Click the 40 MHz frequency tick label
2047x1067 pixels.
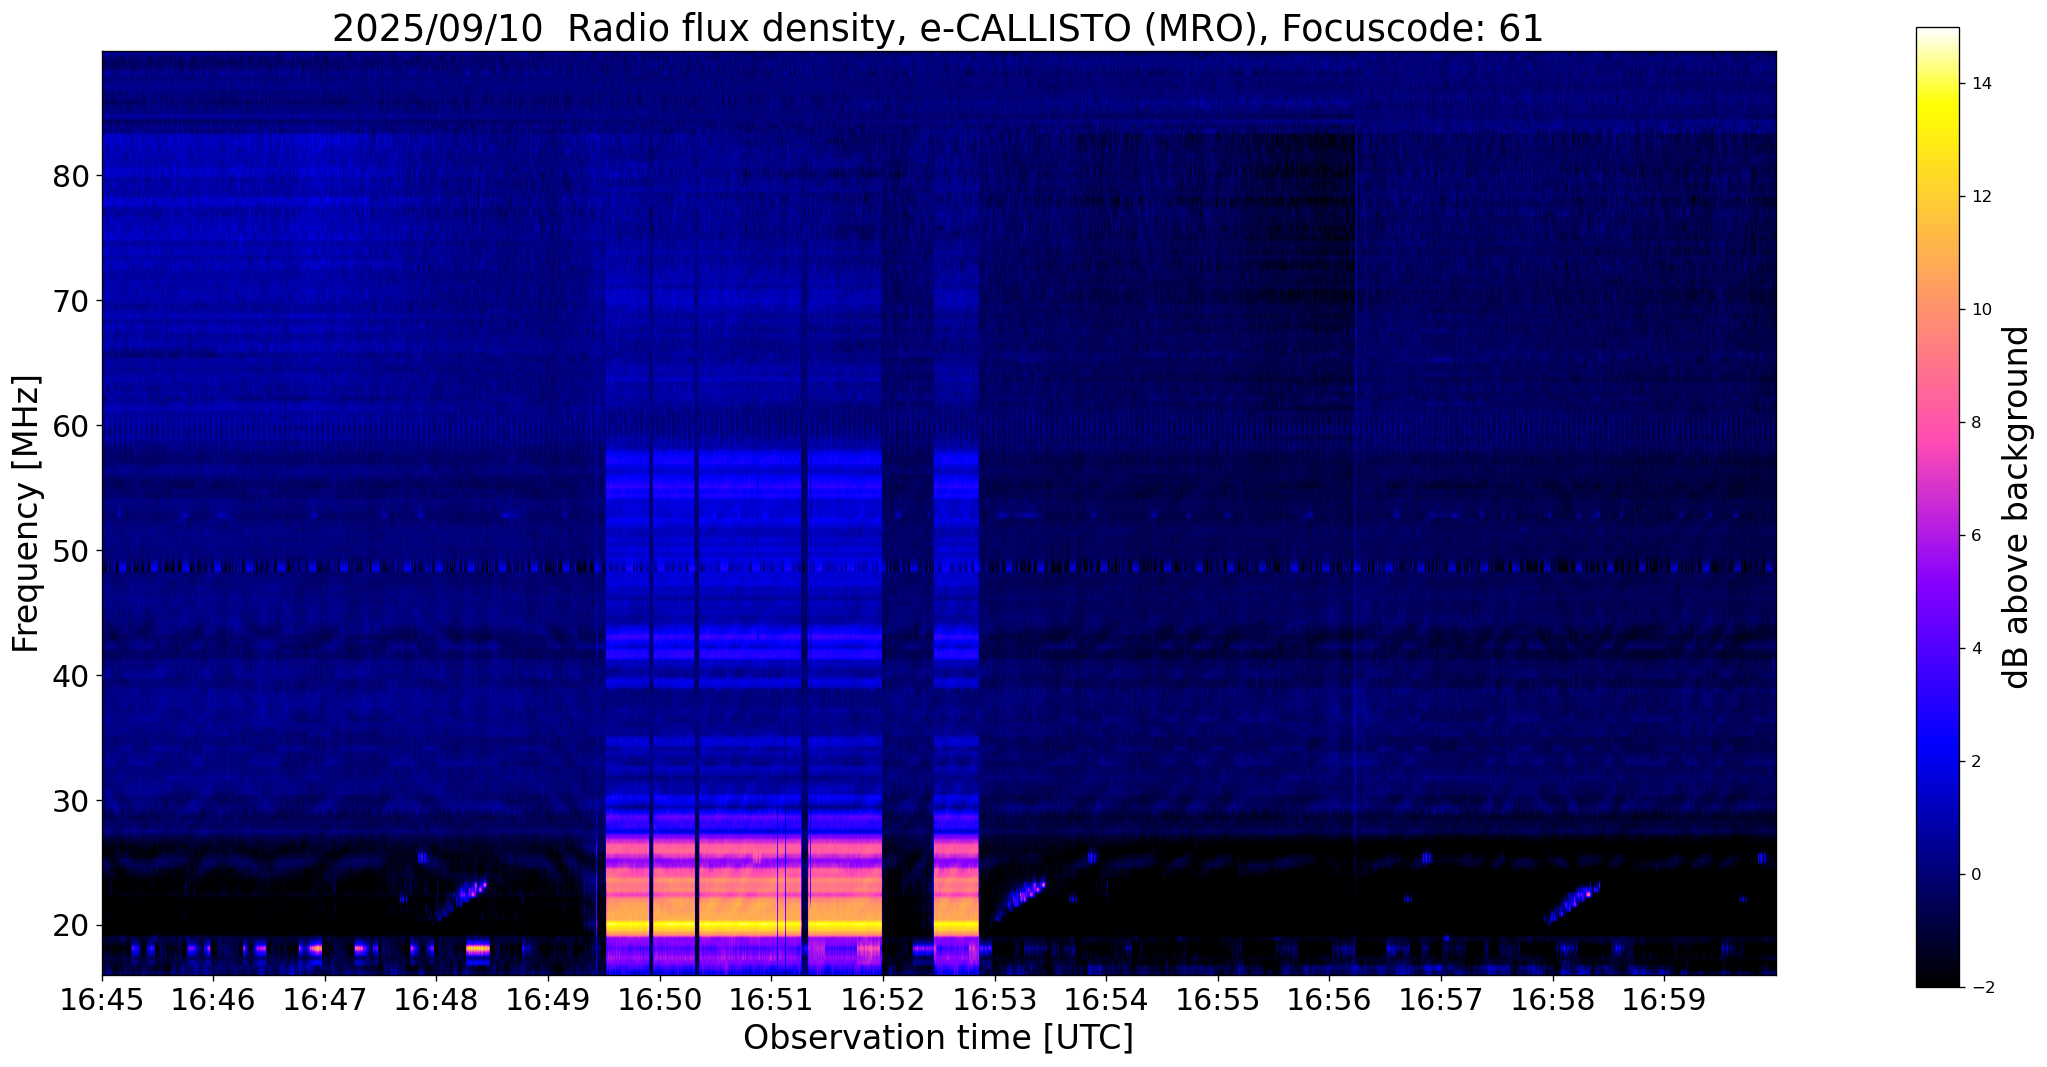71,676
